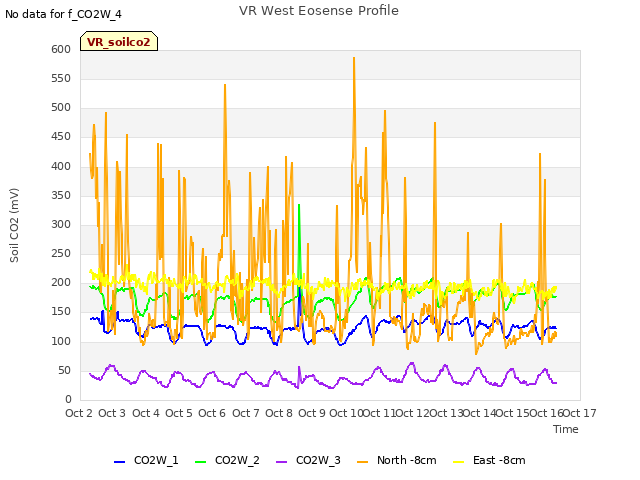This screenshot has height=480, width=640.
Task: Click the North -8cm legend entry
Action: [x=397, y=460]
